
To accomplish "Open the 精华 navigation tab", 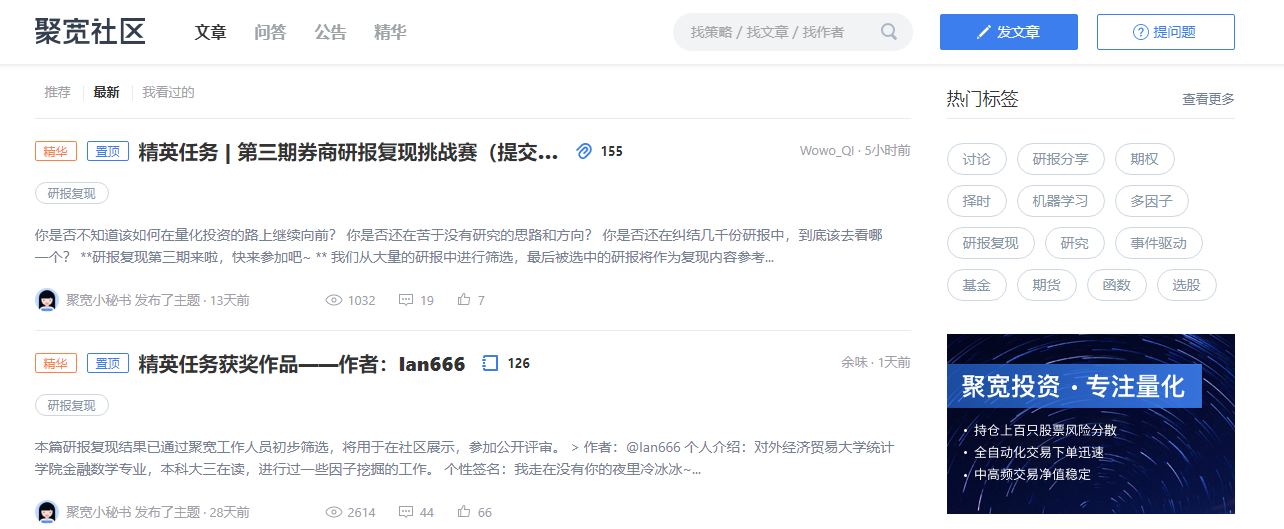I will click(x=390, y=32).
